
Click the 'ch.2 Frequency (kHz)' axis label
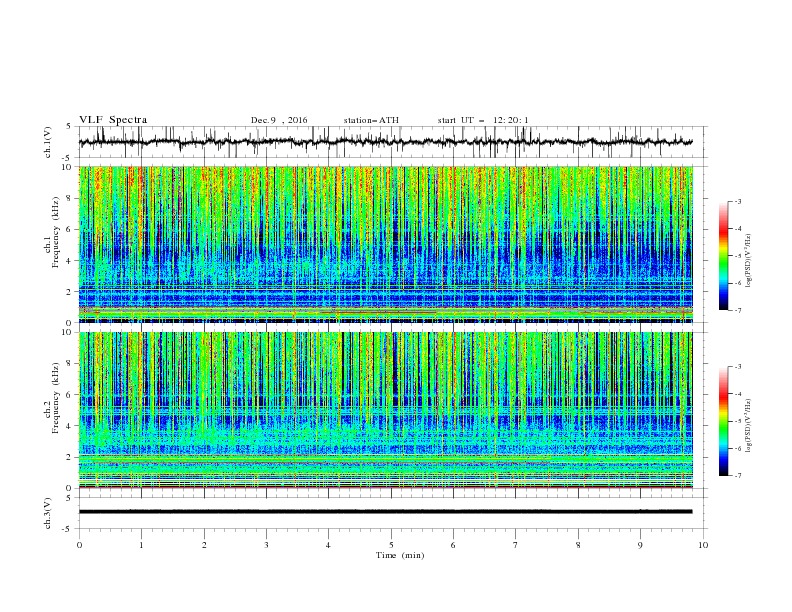pyautogui.click(x=51, y=399)
